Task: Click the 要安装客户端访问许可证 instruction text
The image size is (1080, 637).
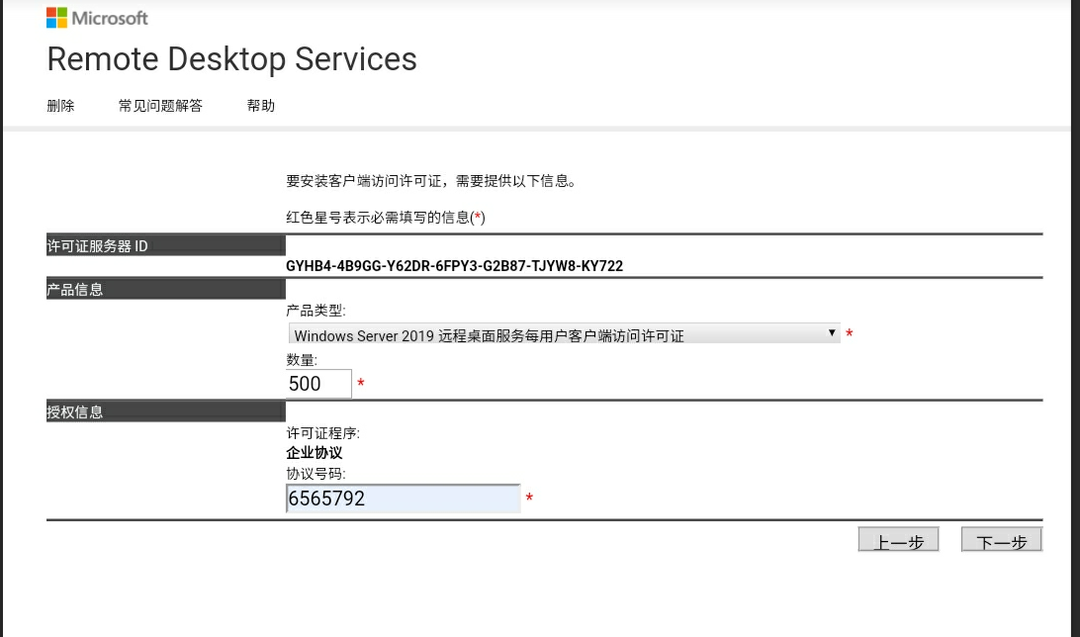Action: [x=431, y=181]
